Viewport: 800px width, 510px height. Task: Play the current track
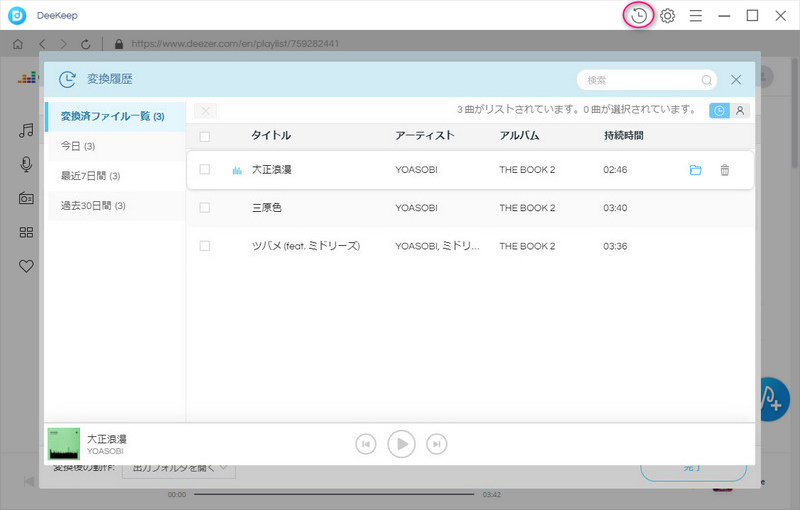[x=402, y=444]
